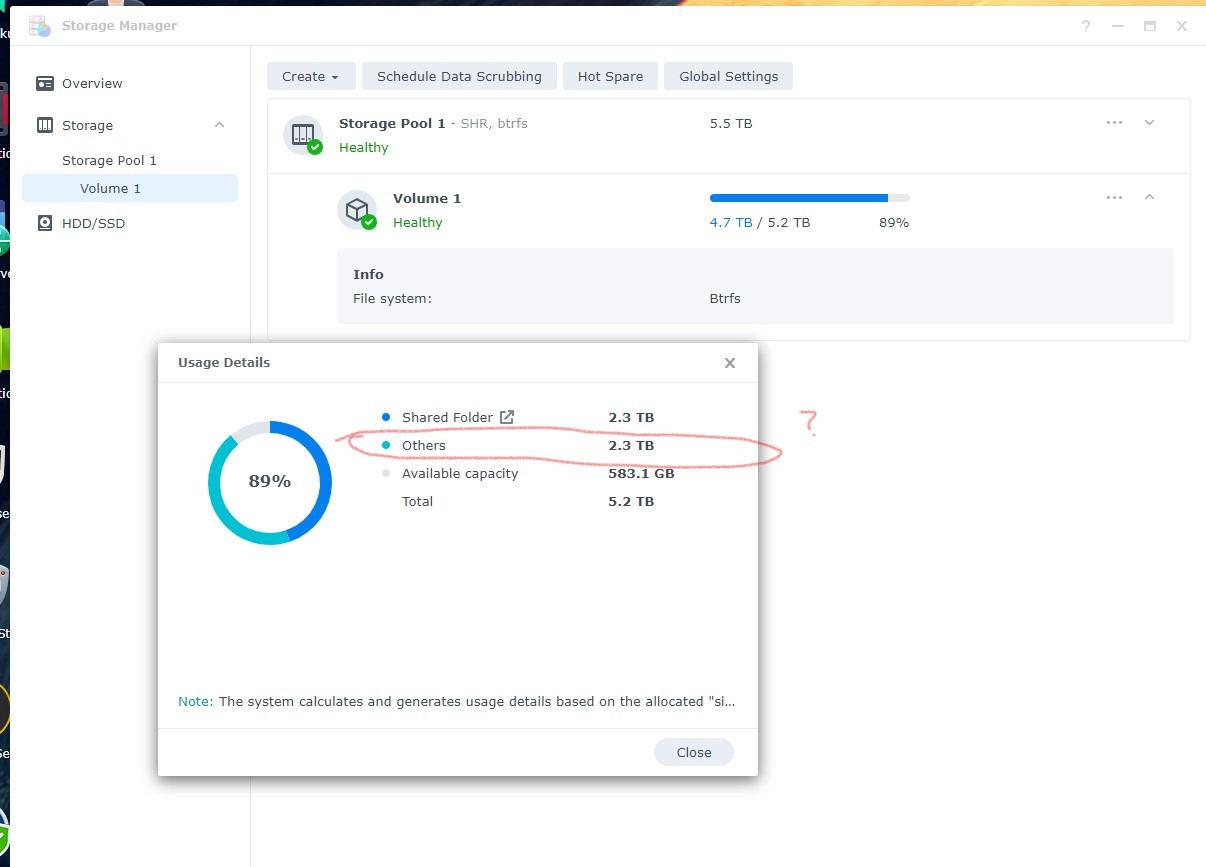Click the Storage section icon in sidebar

(x=46, y=125)
